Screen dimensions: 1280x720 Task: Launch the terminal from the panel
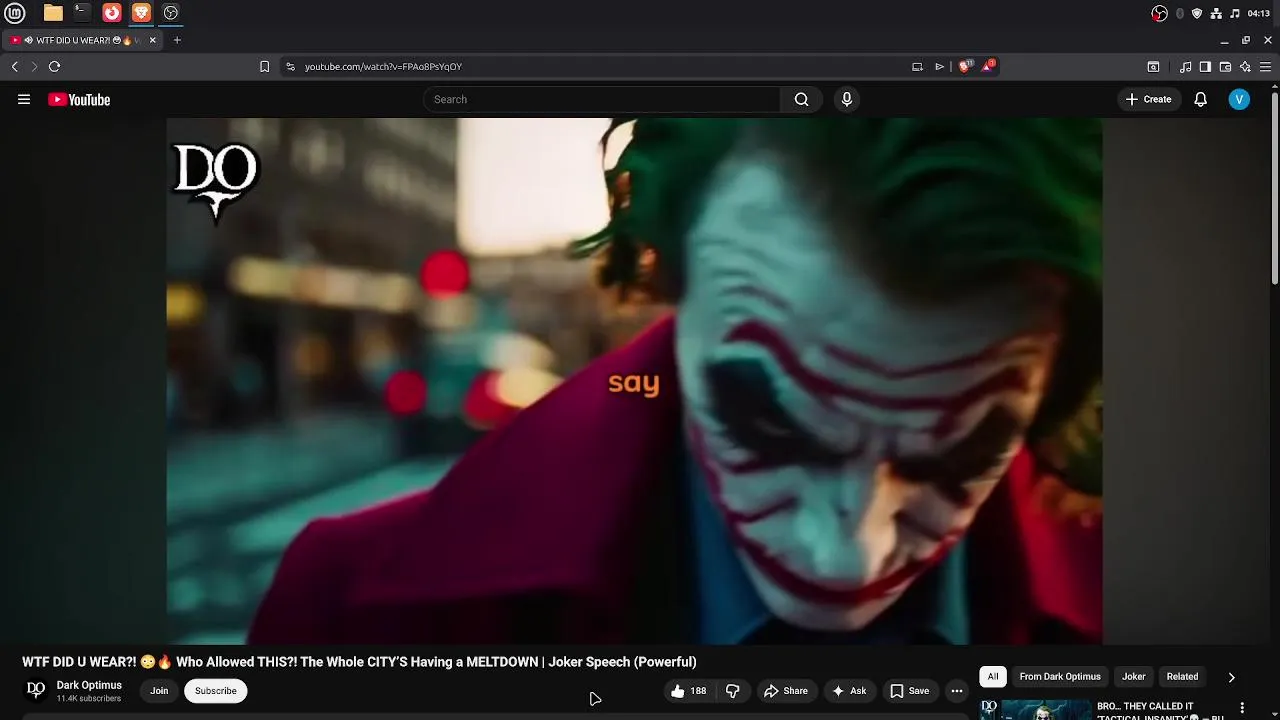82,13
